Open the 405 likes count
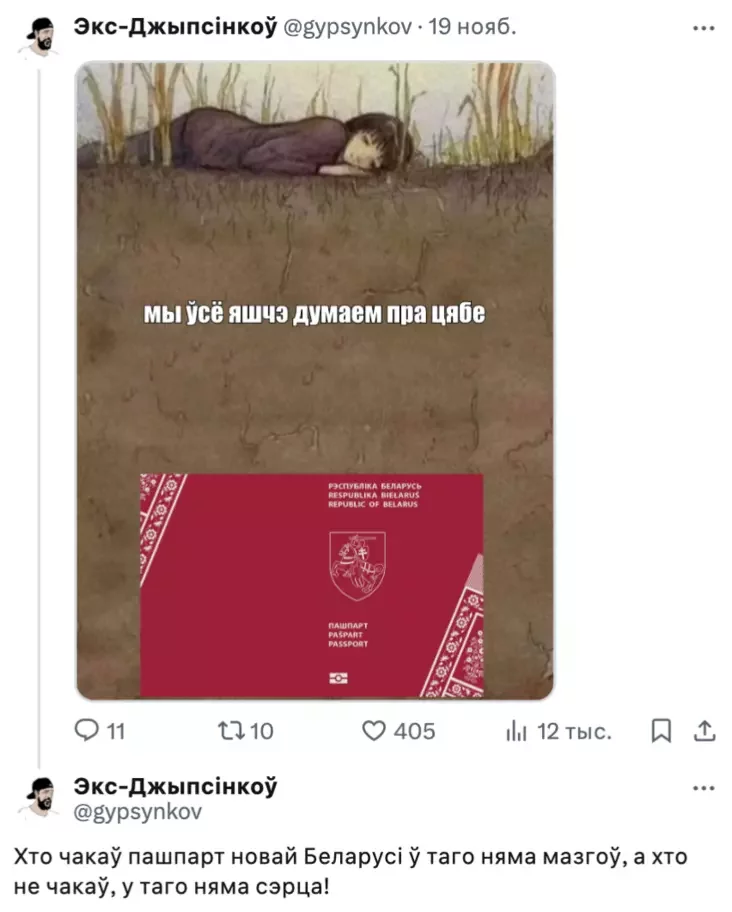Viewport: 732px width, 912px height. point(414,731)
